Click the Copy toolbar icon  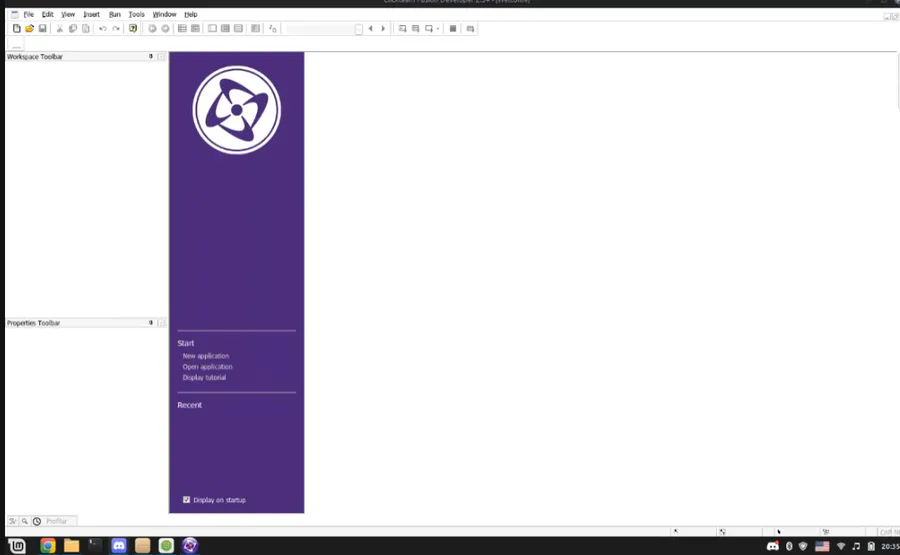point(72,28)
